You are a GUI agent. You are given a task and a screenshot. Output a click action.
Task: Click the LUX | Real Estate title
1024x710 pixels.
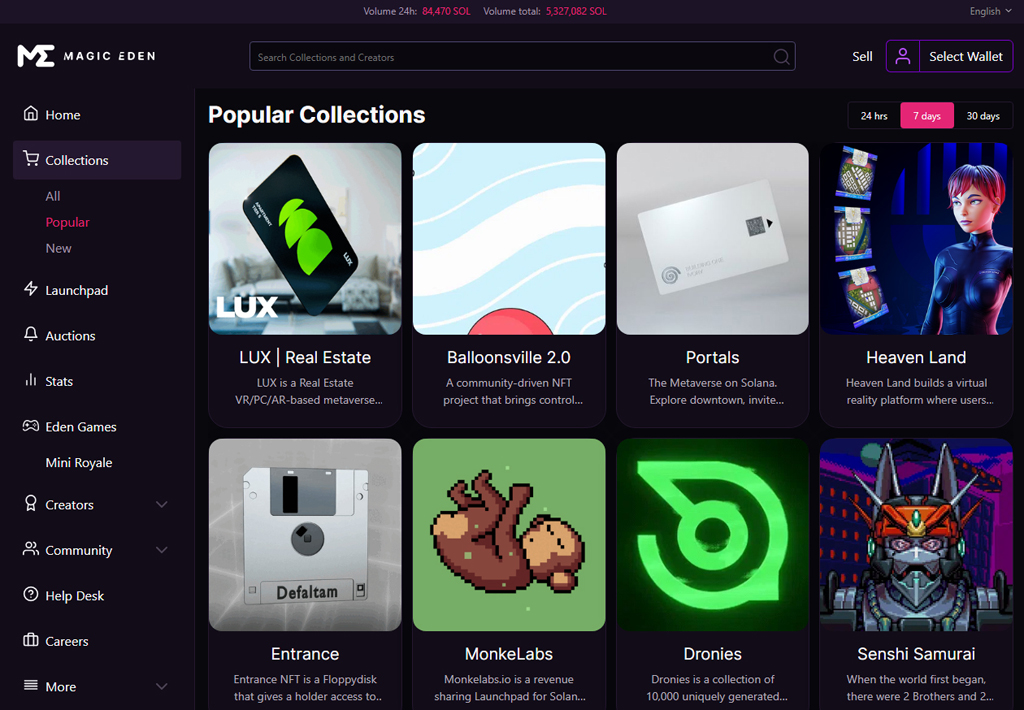pyautogui.click(x=305, y=357)
